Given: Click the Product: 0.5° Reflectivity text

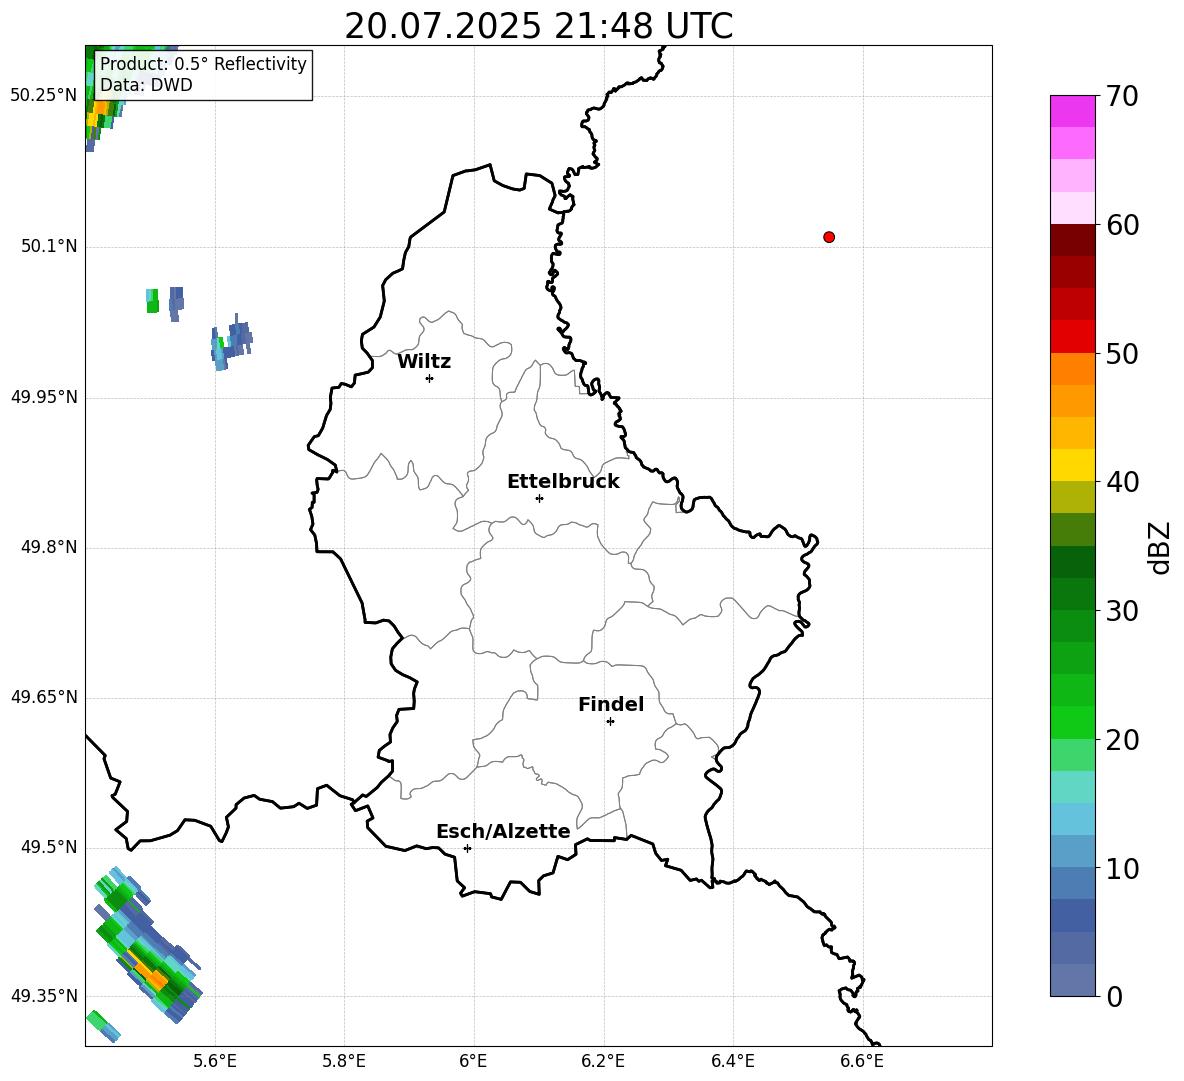Looking at the screenshot, I should point(203,63).
